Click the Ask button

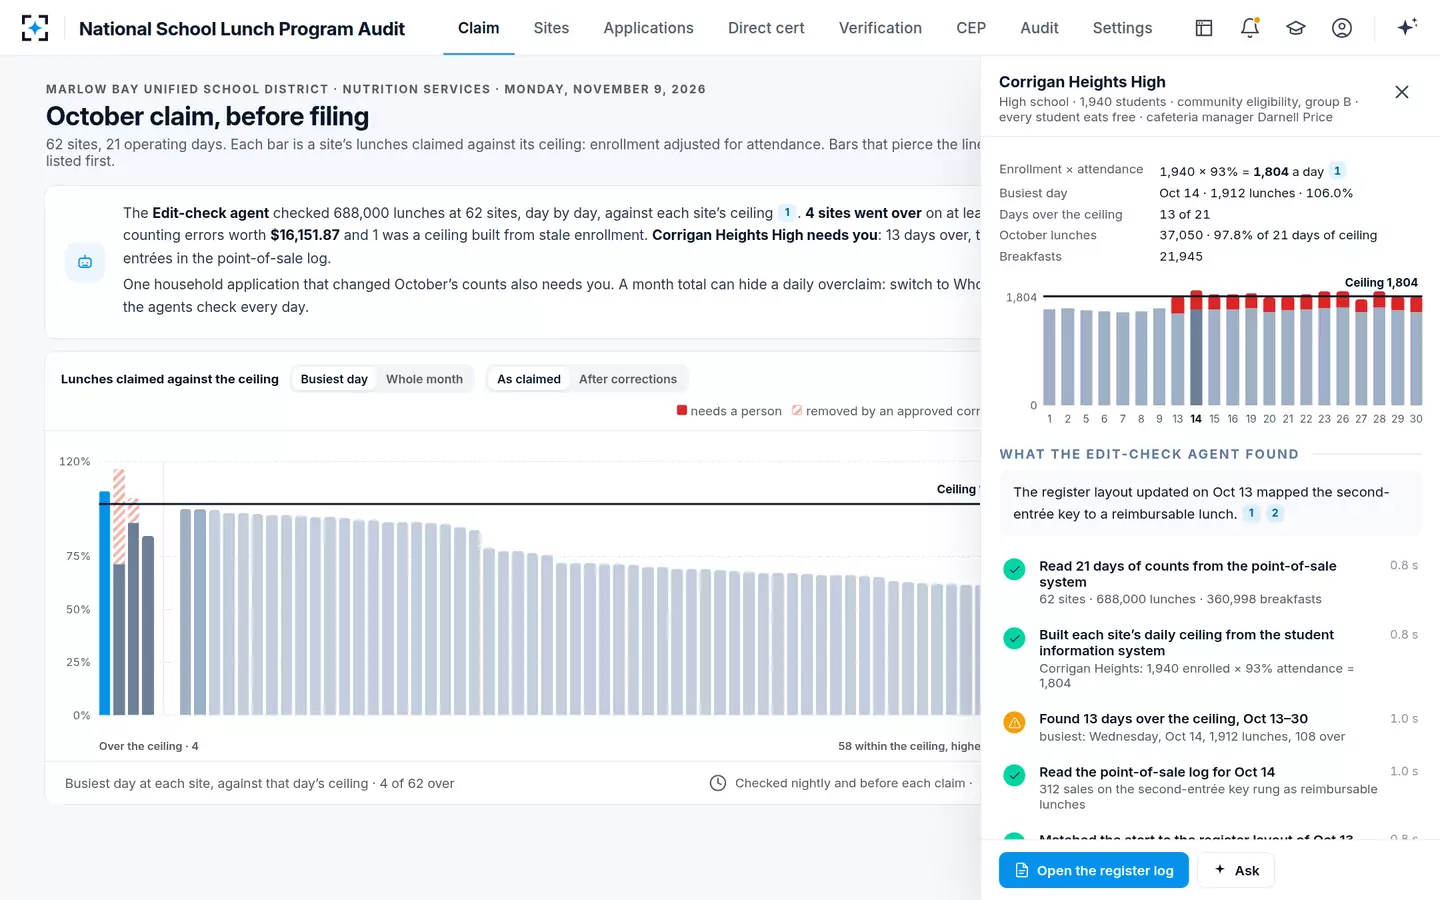[x=1236, y=870]
